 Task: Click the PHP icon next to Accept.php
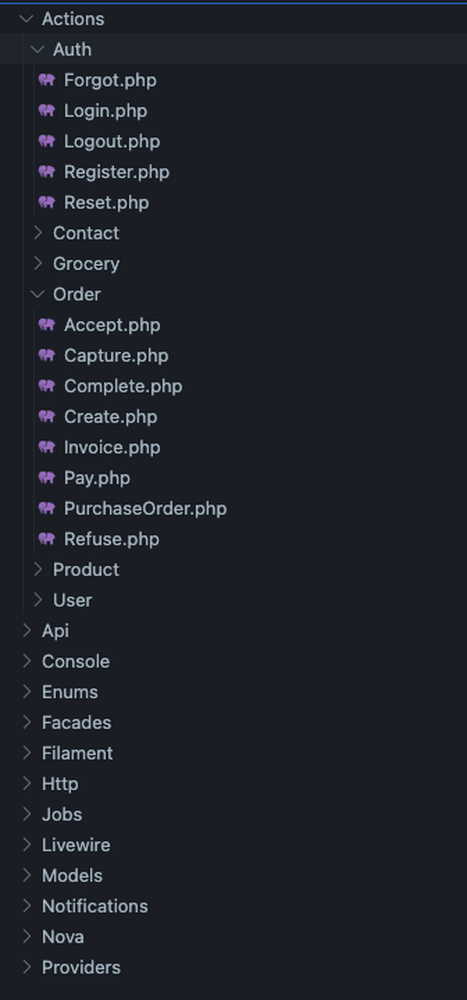(x=47, y=325)
